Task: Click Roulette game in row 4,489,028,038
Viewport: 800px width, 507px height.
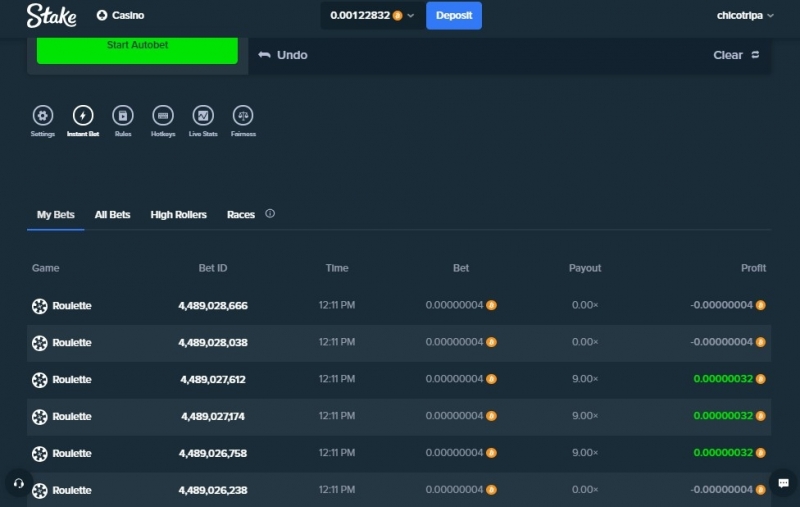Action: point(62,343)
